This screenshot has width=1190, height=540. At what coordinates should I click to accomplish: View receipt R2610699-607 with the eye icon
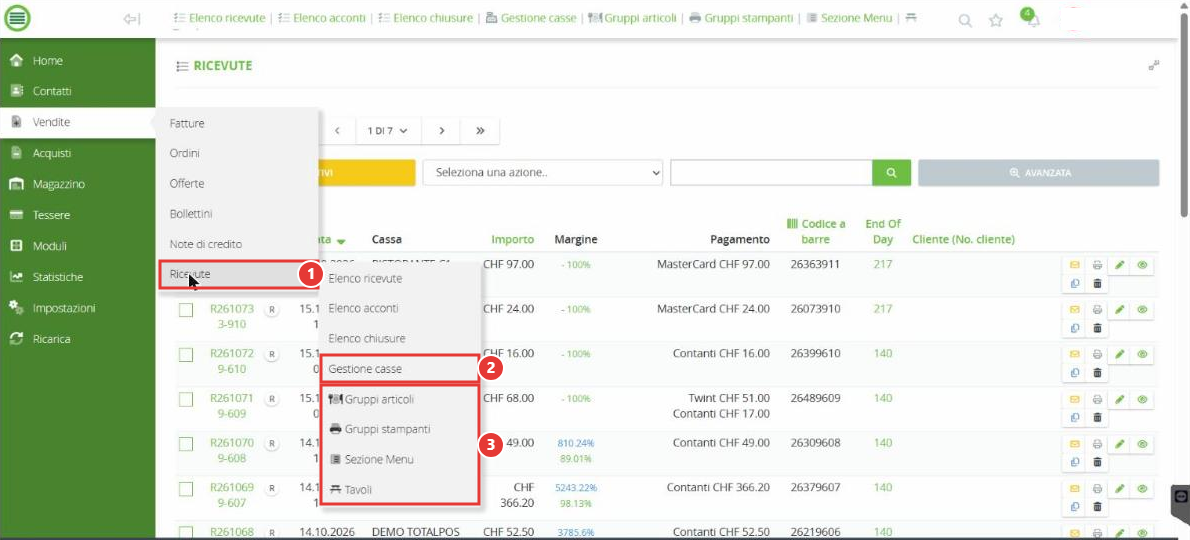pos(1142,488)
